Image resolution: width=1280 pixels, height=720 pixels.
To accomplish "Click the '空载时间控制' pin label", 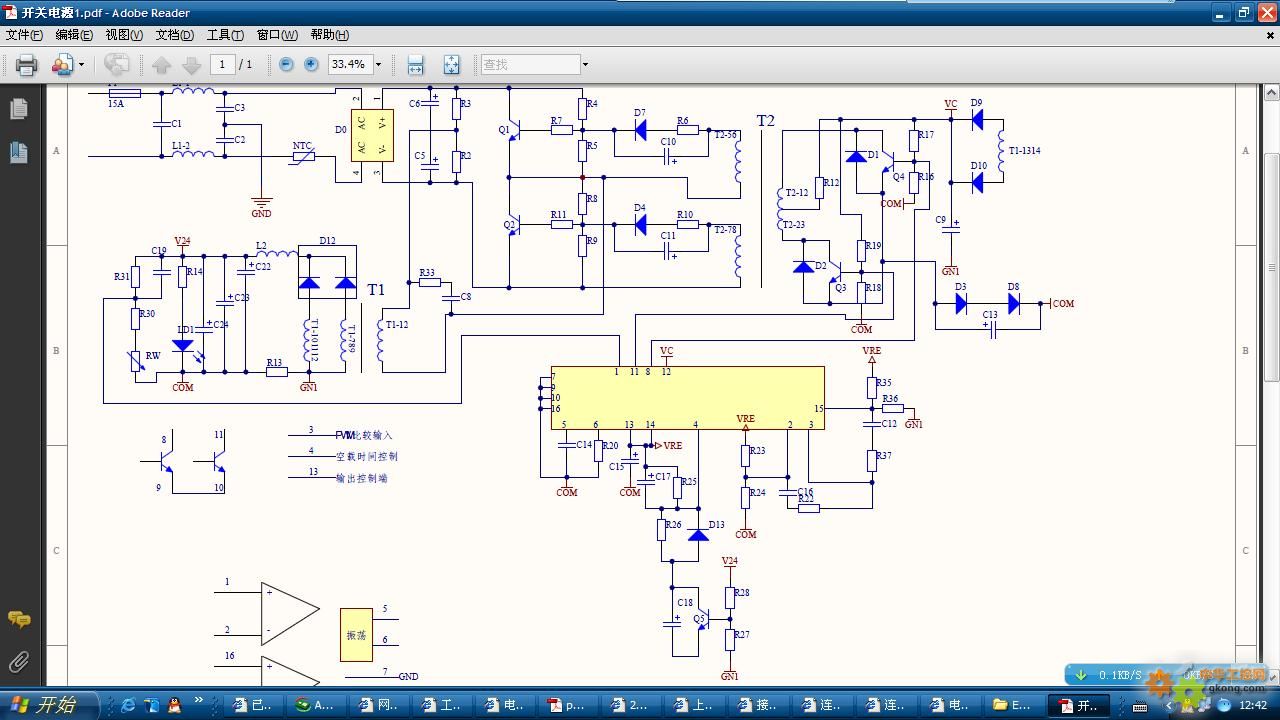I will click(366, 456).
